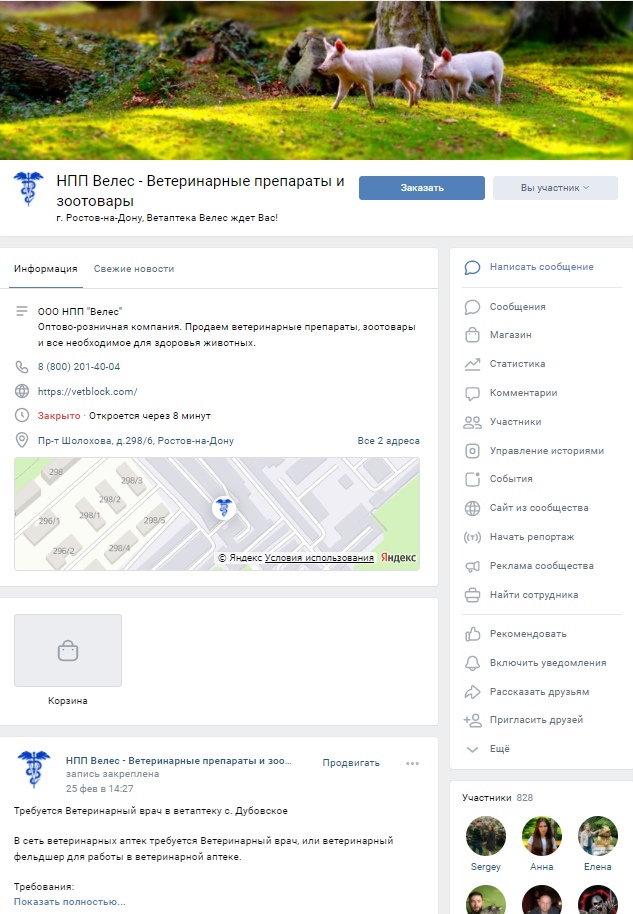Open Реклама сообщества menu item
The height and width of the screenshot is (914, 633).
coord(541,566)
